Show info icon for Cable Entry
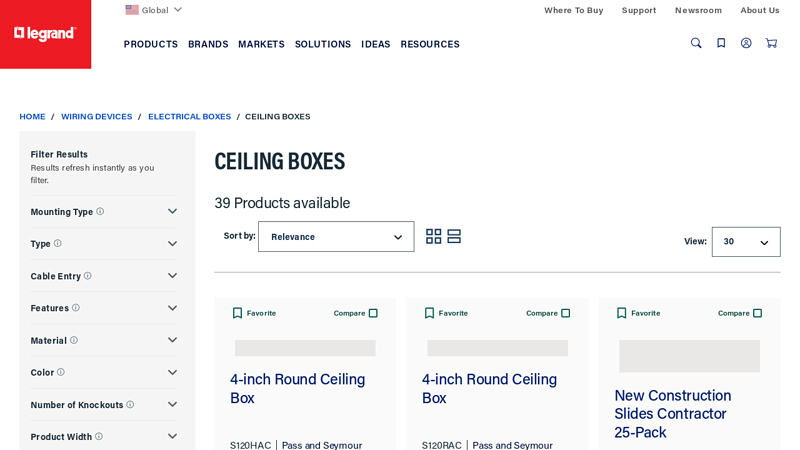This screenshot has width=800, height=450. (88, 276)
